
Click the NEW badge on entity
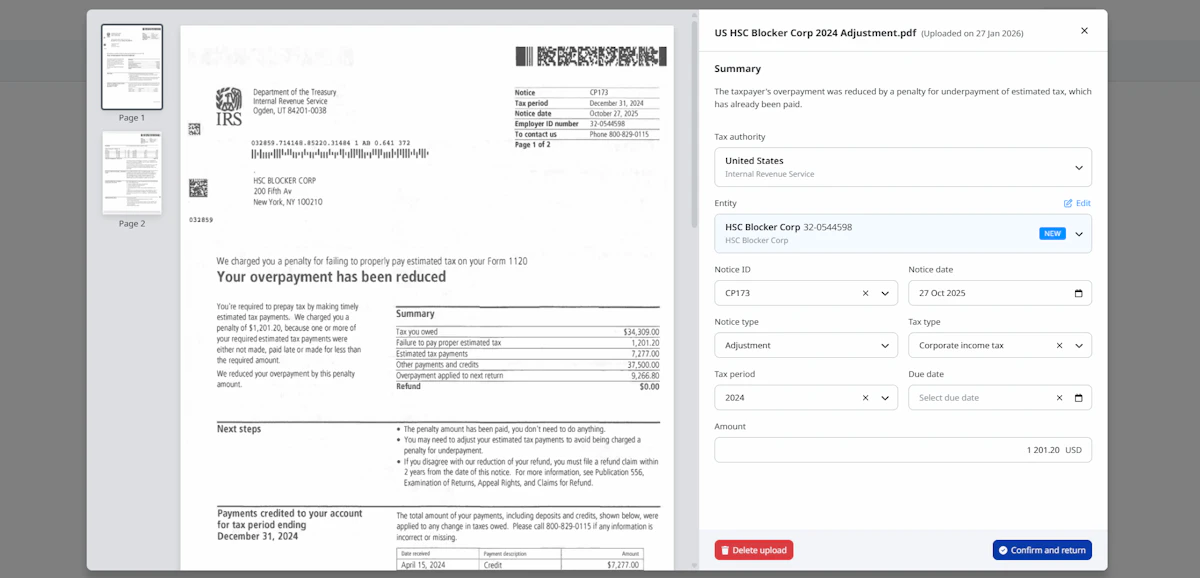tap(1052, 234)
